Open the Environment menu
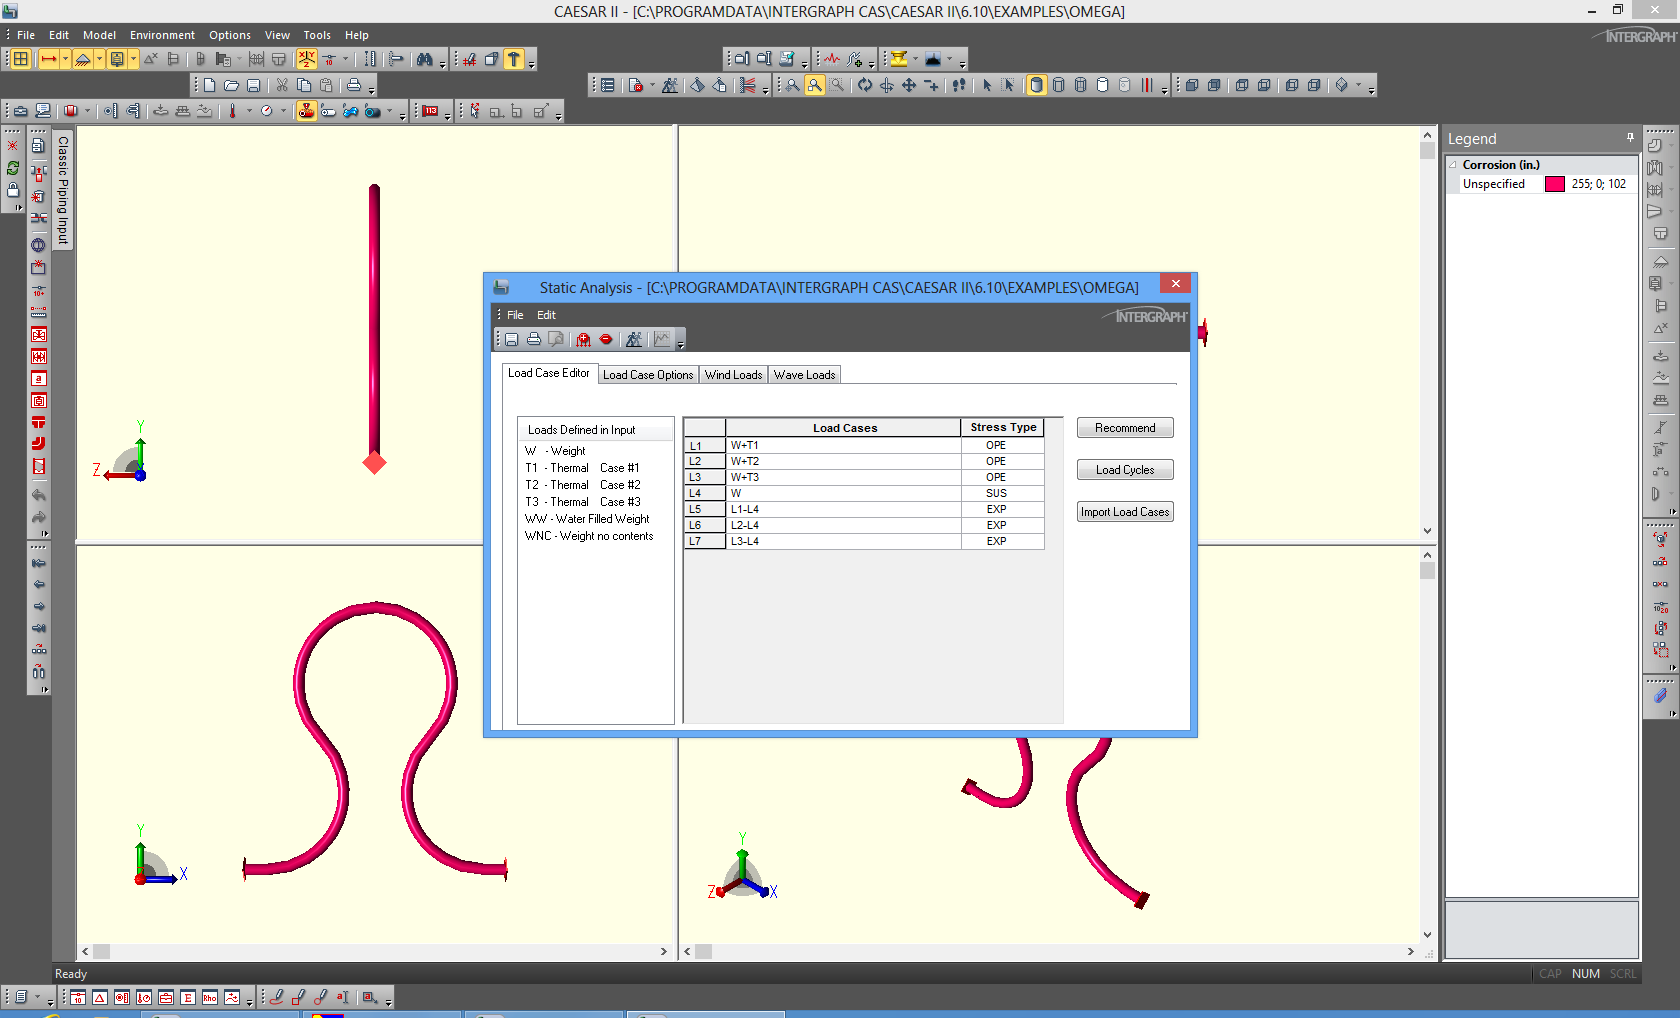1680x1018 pixels. 162,35
